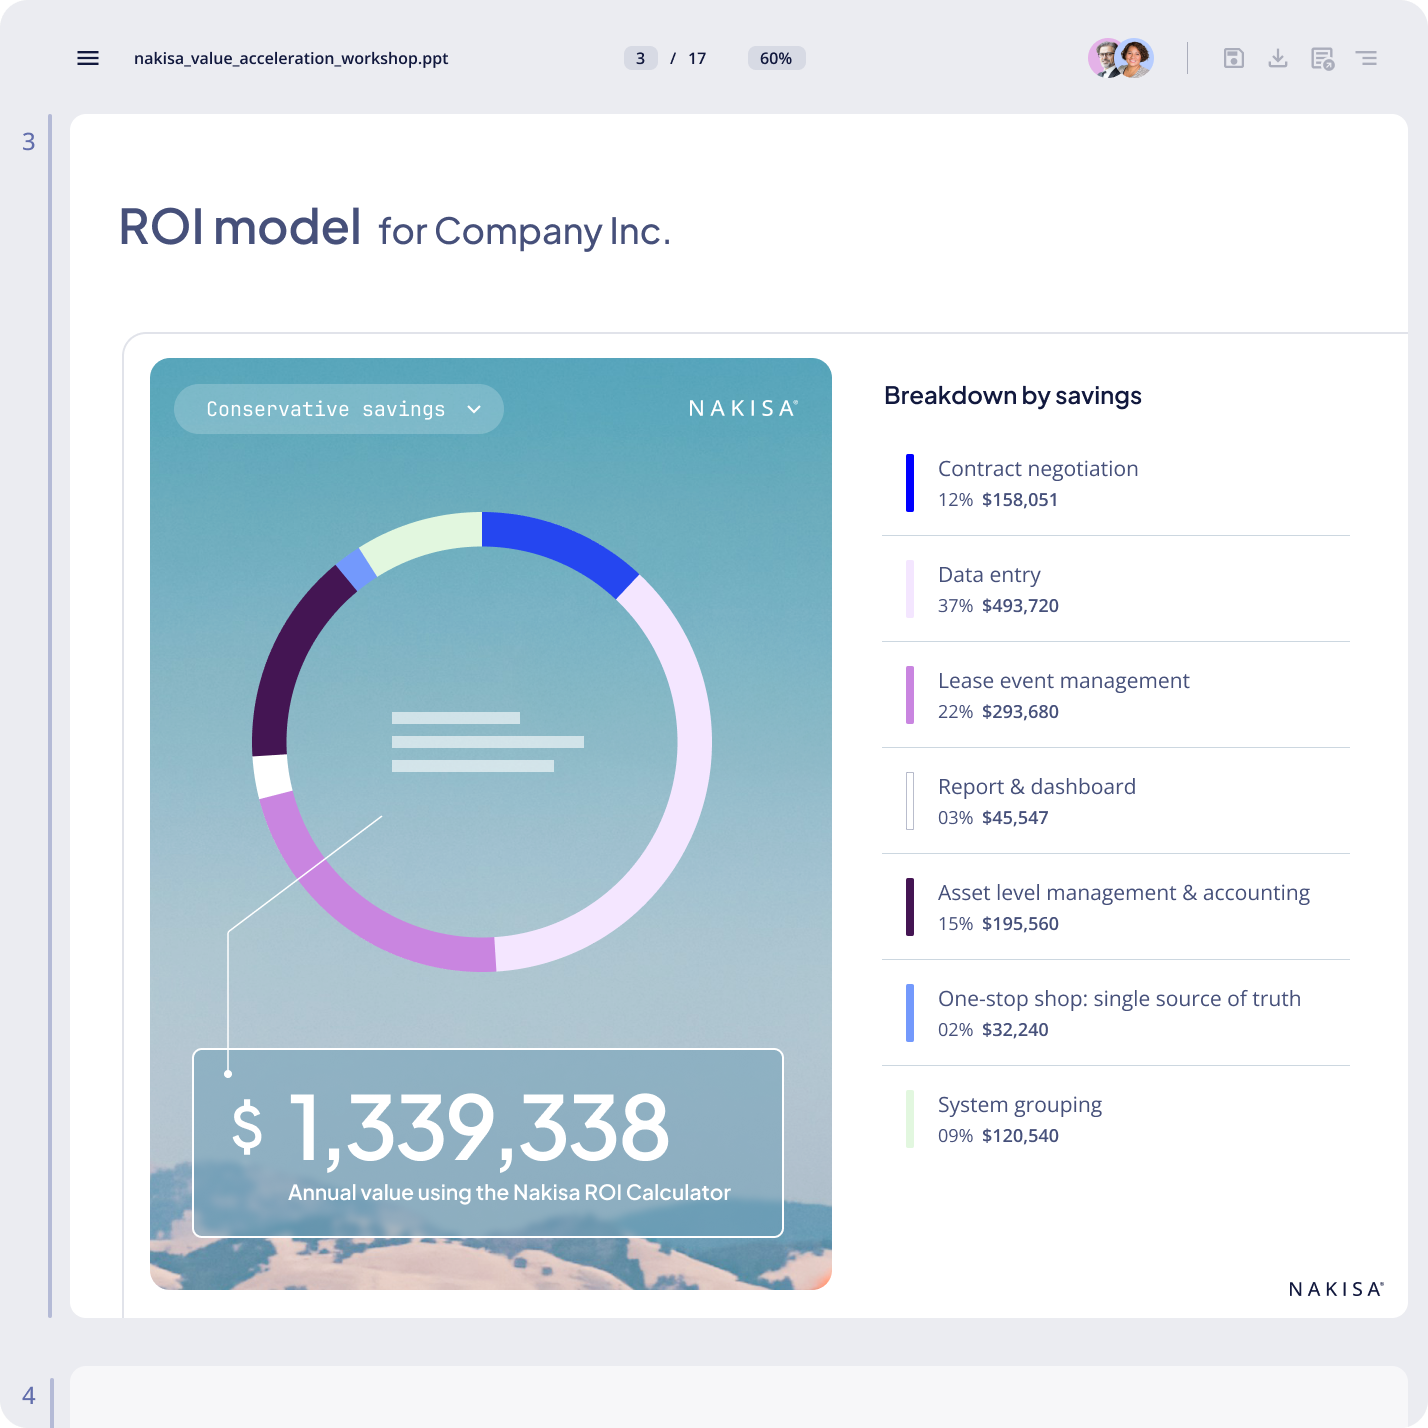Click the donut chart center summary
The width and height of the screenshot is (1428, 1428).
tap(487, 740)
